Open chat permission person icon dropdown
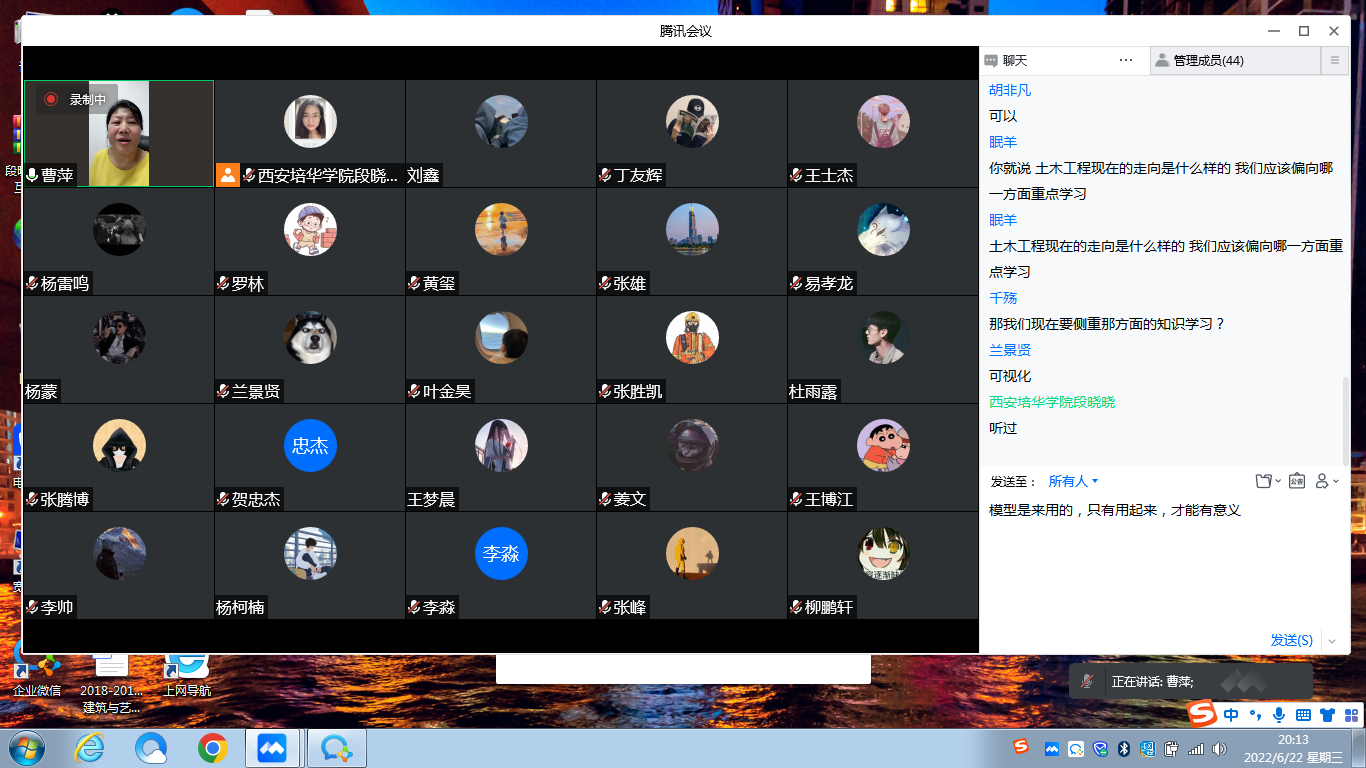 point(1326,481)
